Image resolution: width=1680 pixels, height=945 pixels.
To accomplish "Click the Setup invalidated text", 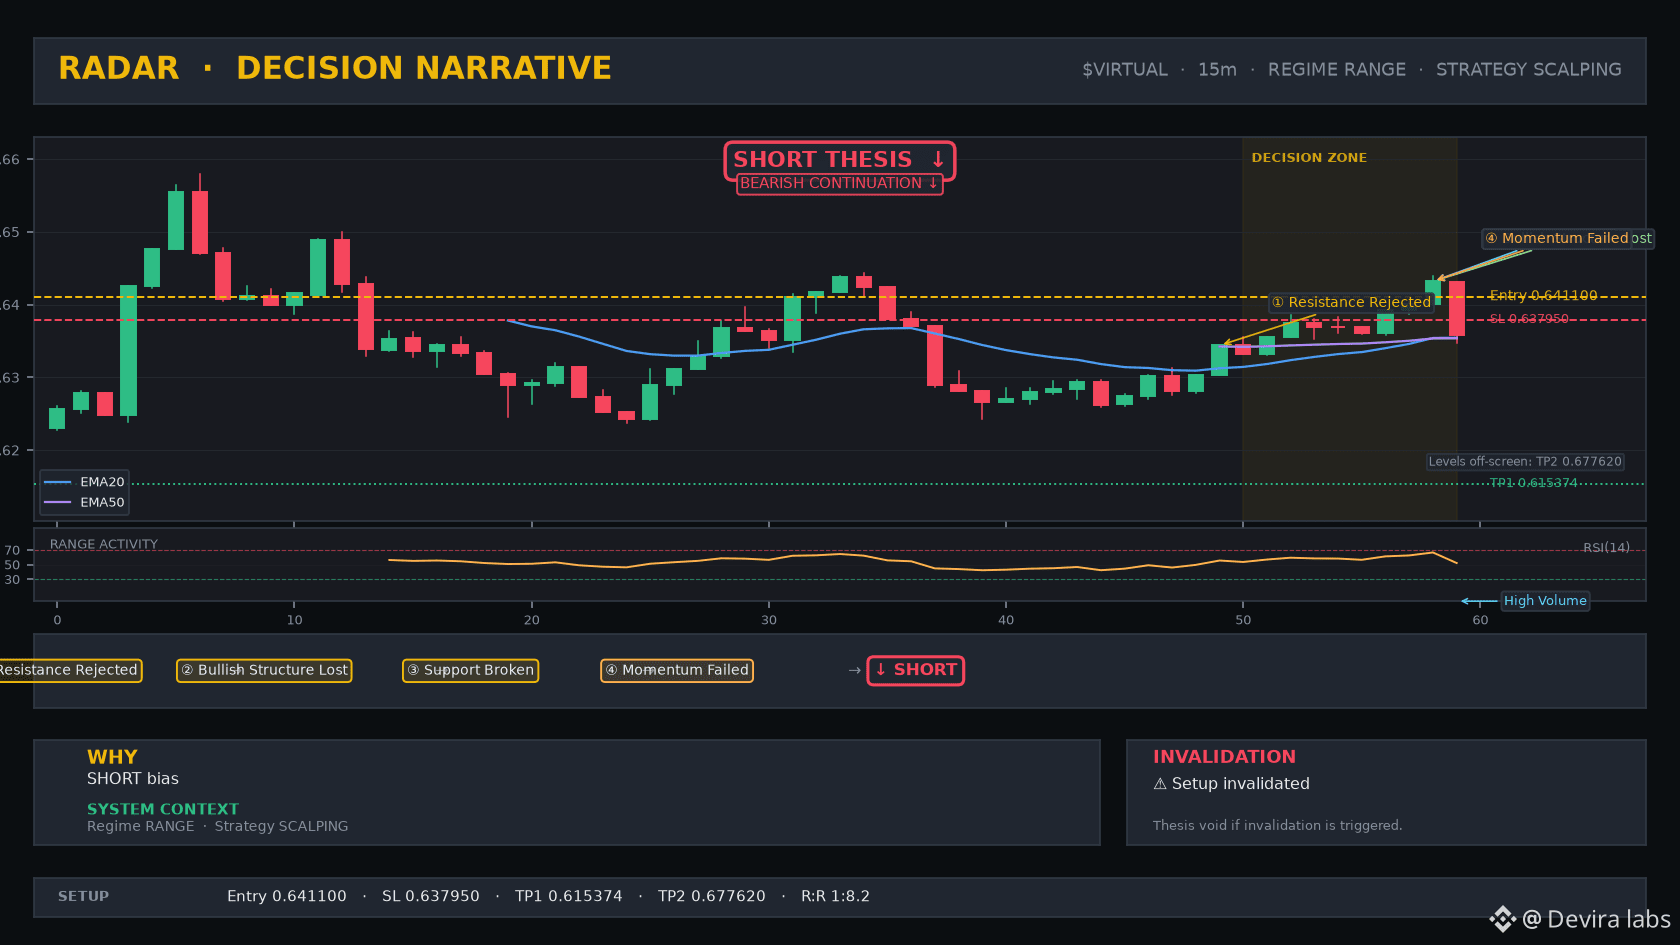I will coord(1241,784).
